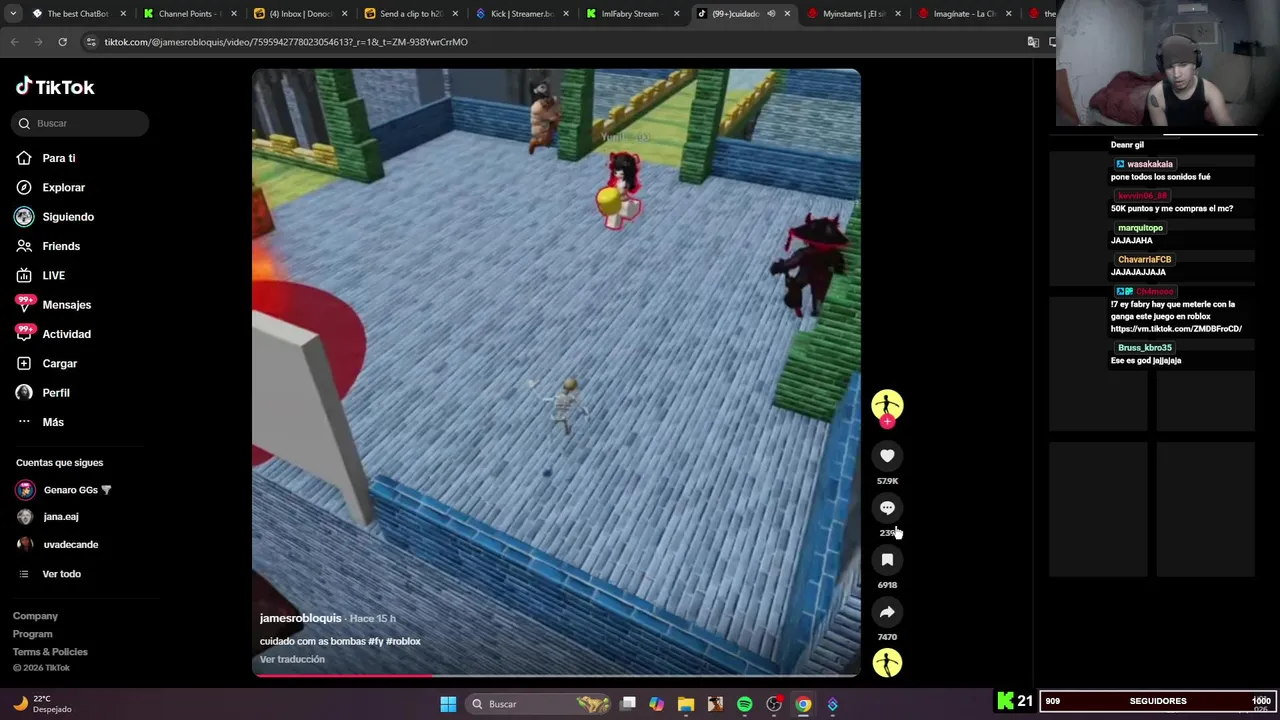The image size is (1280, 720).
Task: Click Bruss_kbro35 username in chat
Action: coord(1145,348)
